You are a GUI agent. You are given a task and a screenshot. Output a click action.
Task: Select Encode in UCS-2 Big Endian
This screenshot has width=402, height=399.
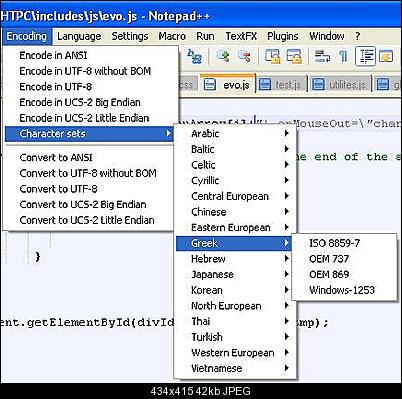[x=89, y=102]
